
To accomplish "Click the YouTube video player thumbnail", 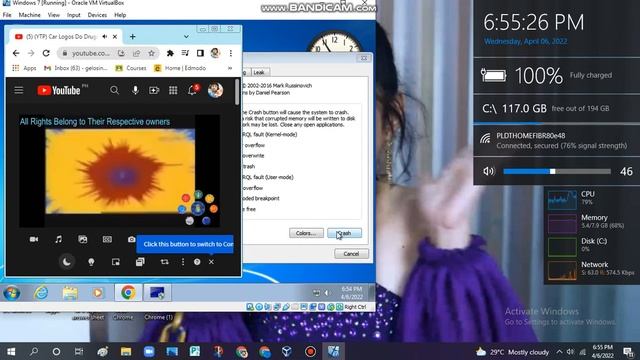I will tap(120, 171).
